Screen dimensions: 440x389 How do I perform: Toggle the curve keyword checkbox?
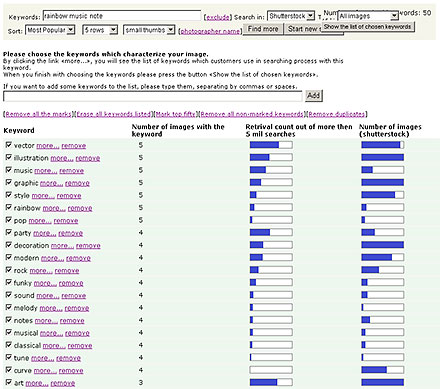pos(9,370)
